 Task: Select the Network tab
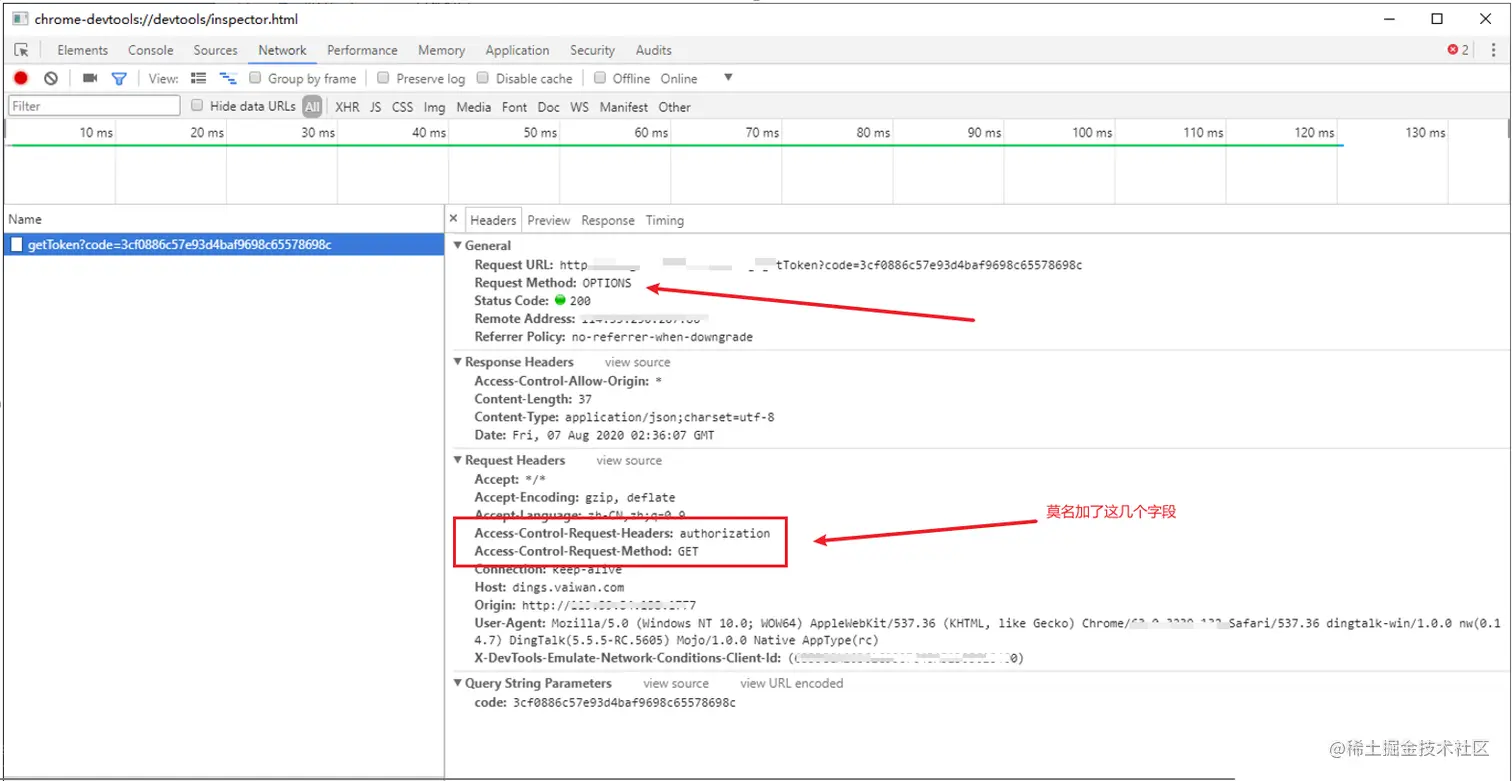(x=282, y=50)
